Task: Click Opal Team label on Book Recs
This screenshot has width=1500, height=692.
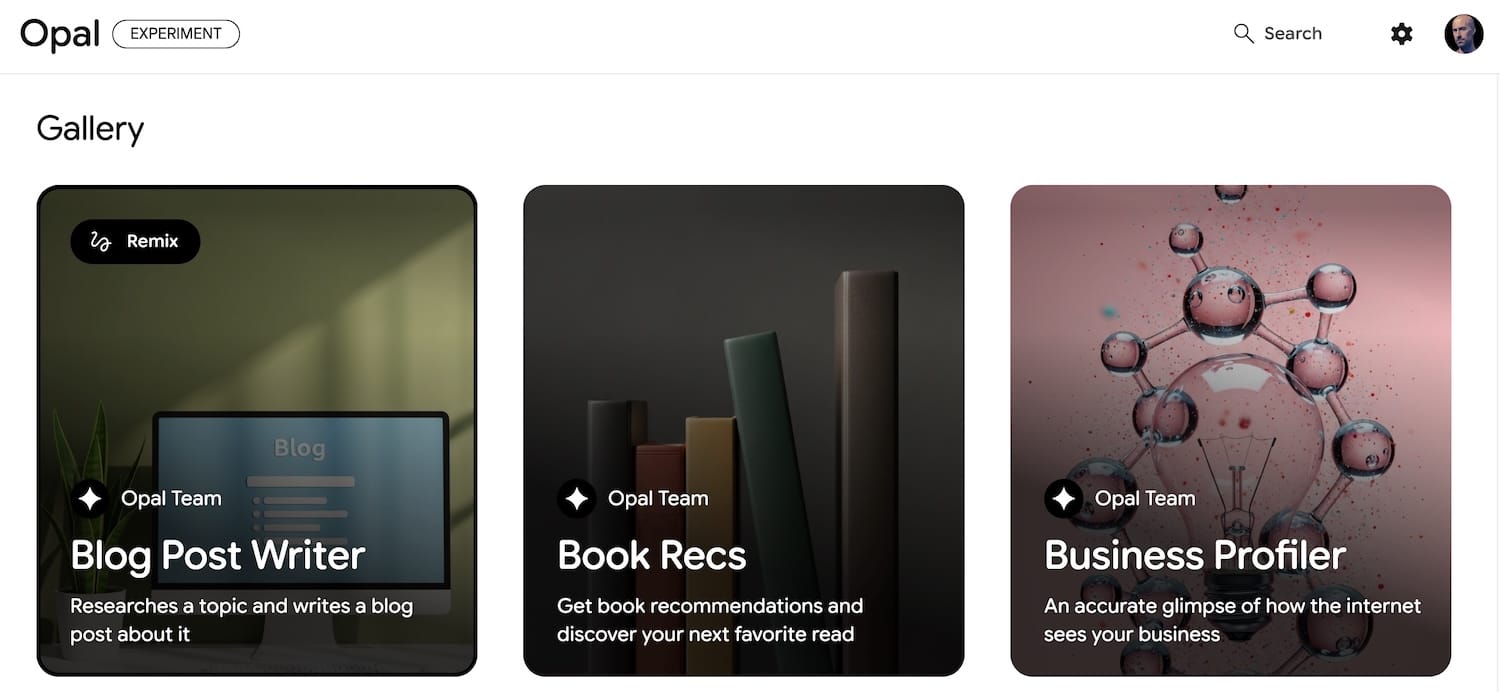Action: [658, 498]
